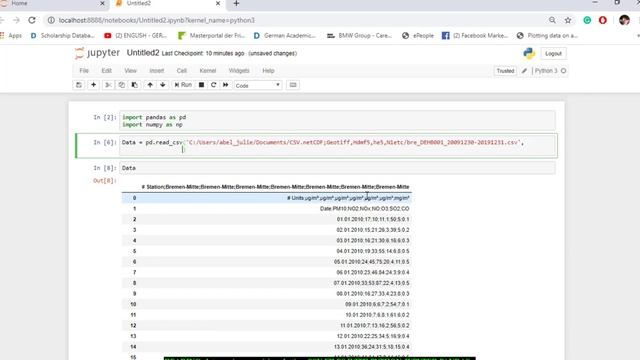Screen dimensions: 640x360
Task: Open the Edit menu
Action: pyautogui.click(x=107, y=71)
